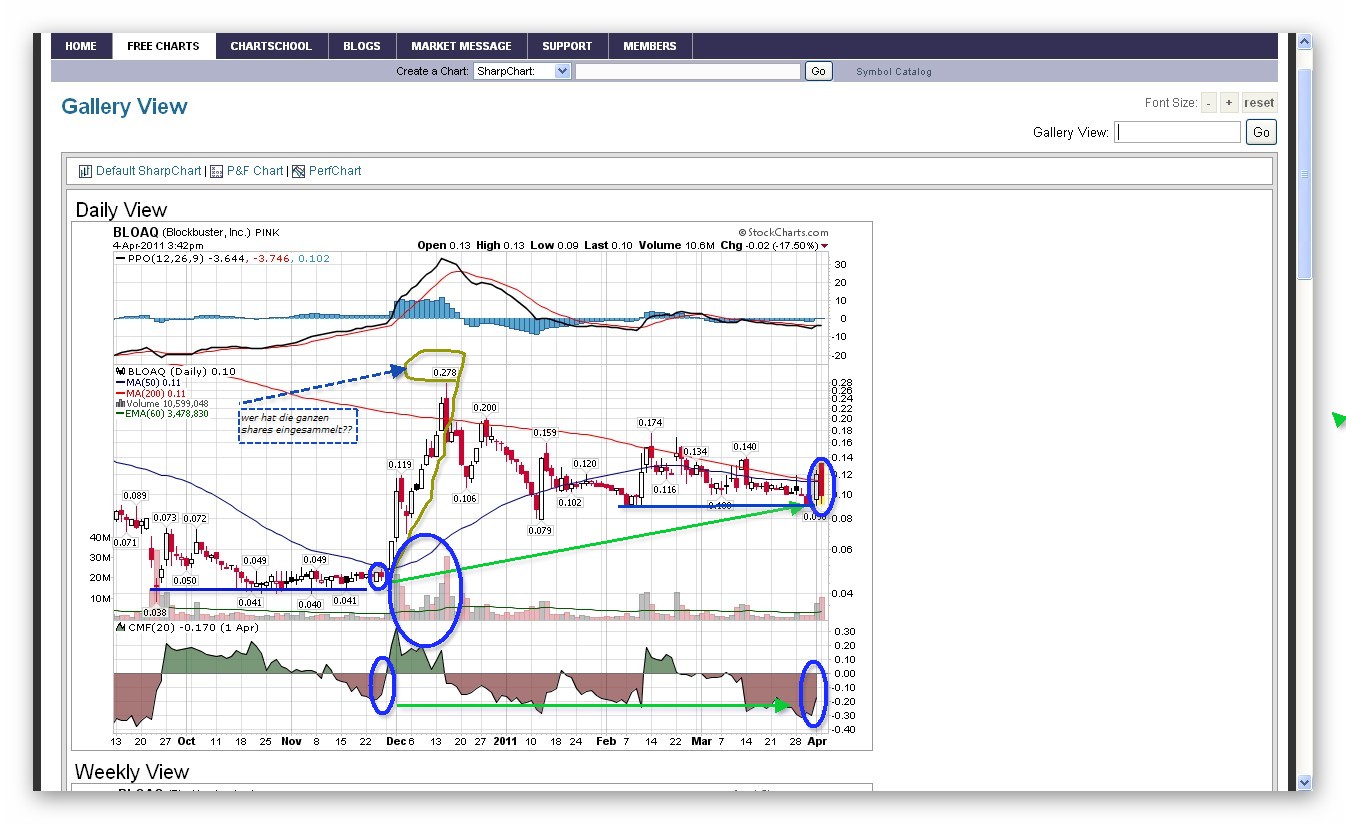Viewport: 1346px width, 824px height.
Task: Click the 0.200 price label
Action: click(x=485, y=408)
